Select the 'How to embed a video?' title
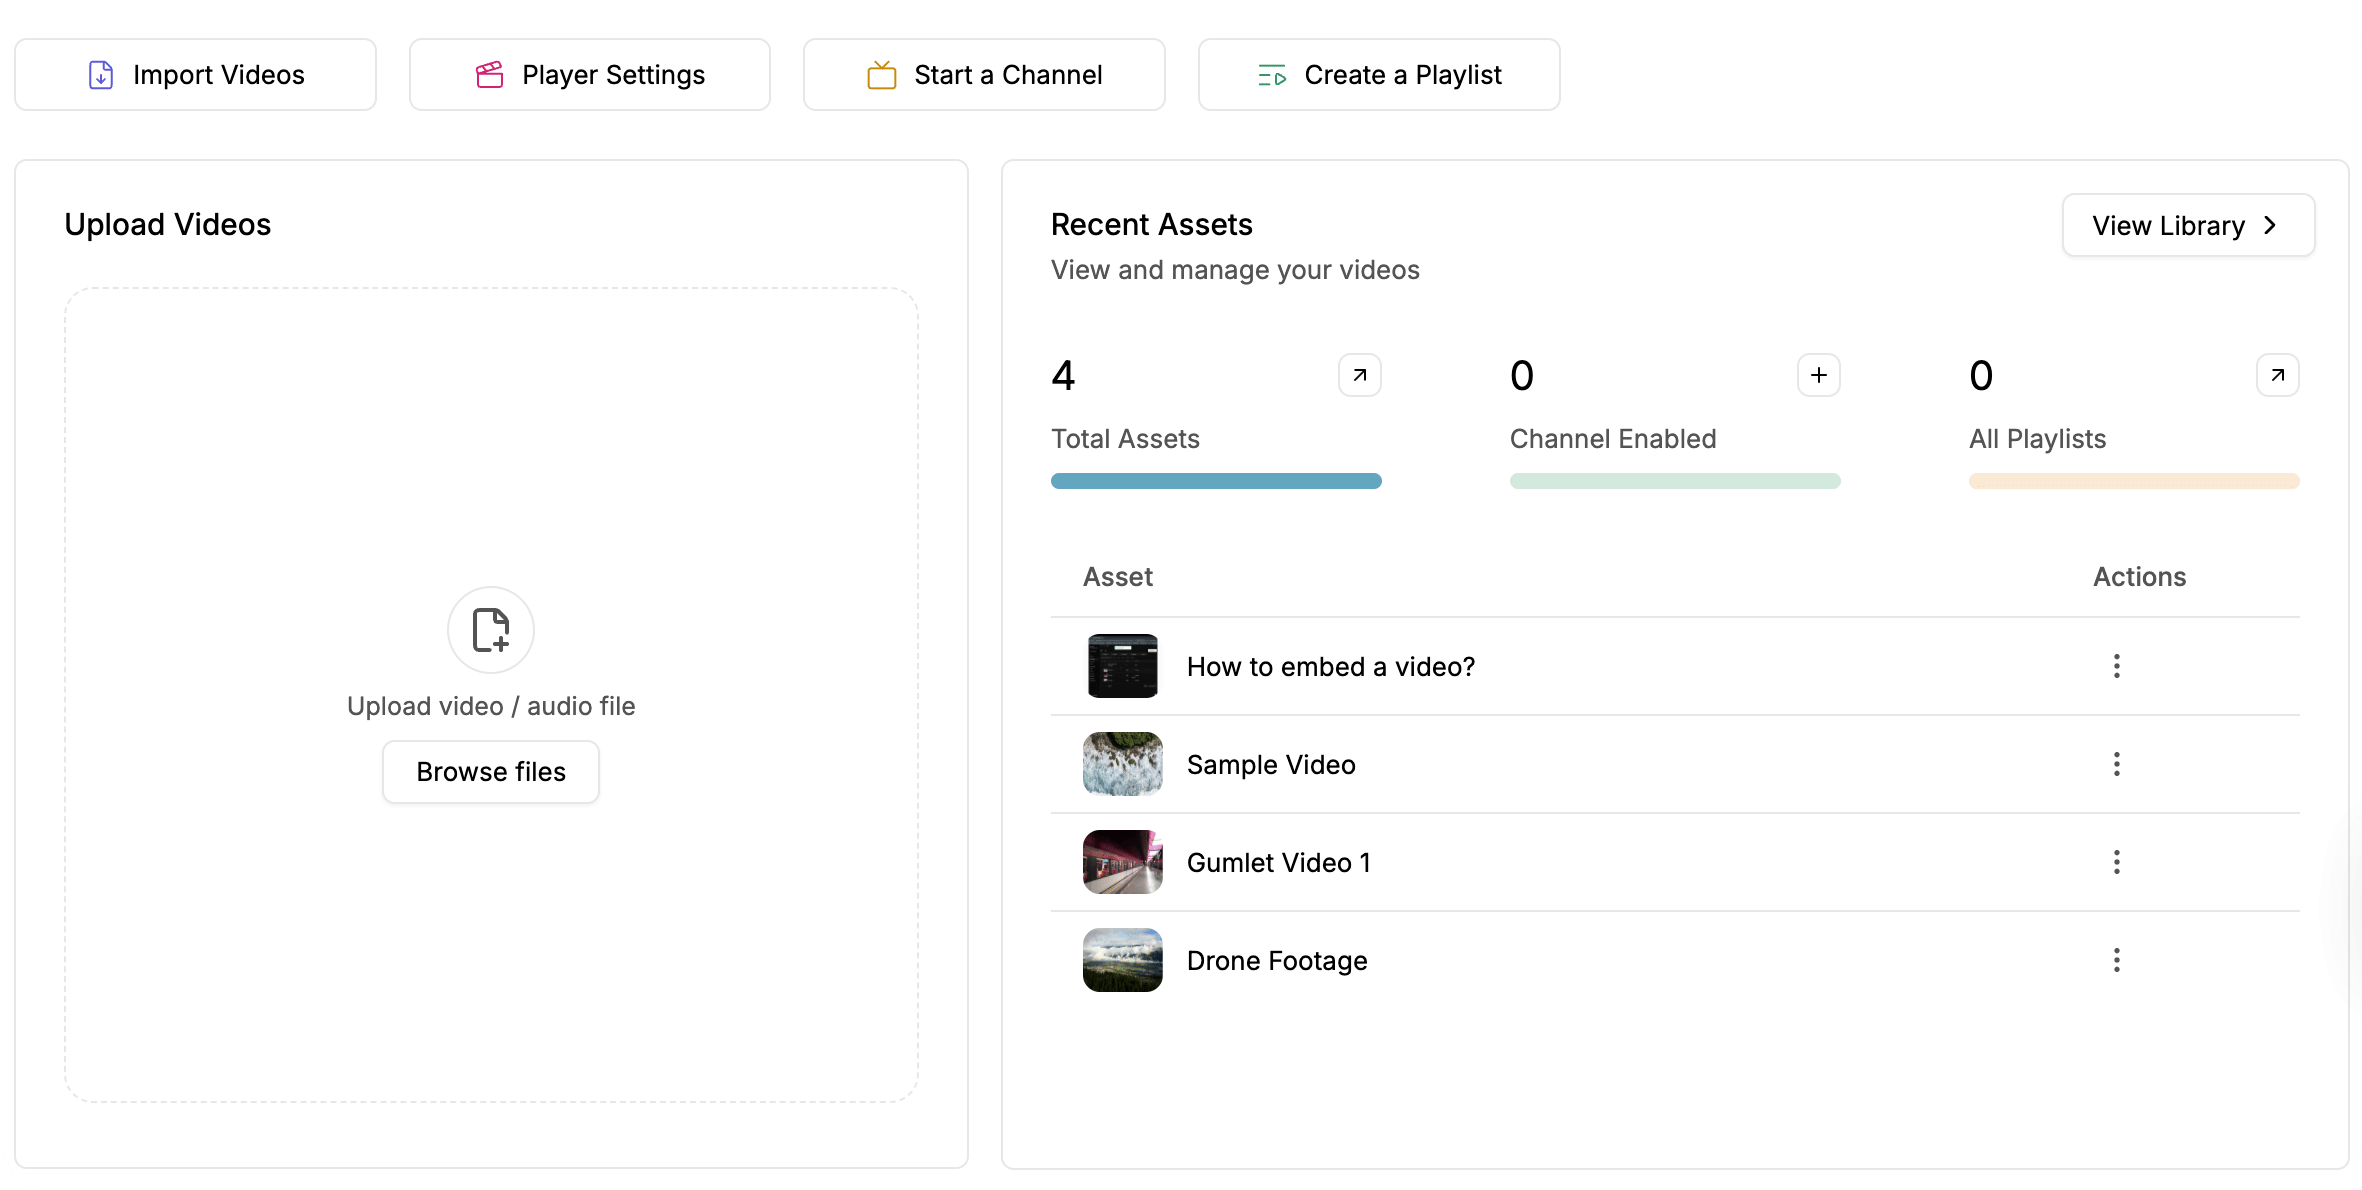 [1331, 667]
